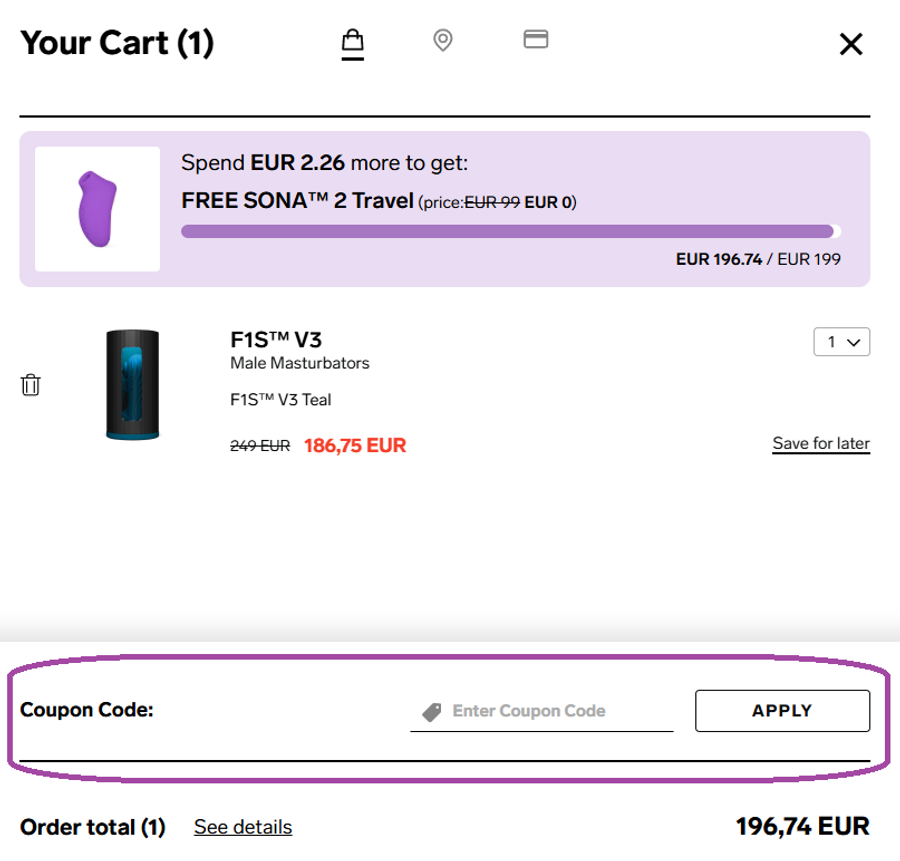Screen dimensions: 900x861
Task: Click Save for later link
Action: point(821,443)
